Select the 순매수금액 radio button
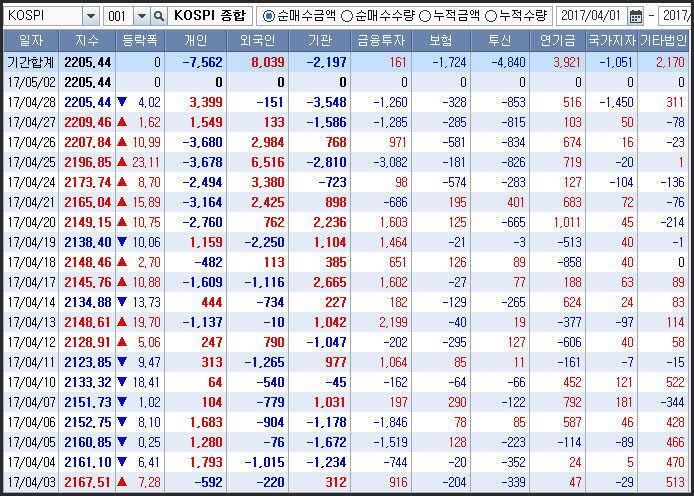 tap(268, 16)
